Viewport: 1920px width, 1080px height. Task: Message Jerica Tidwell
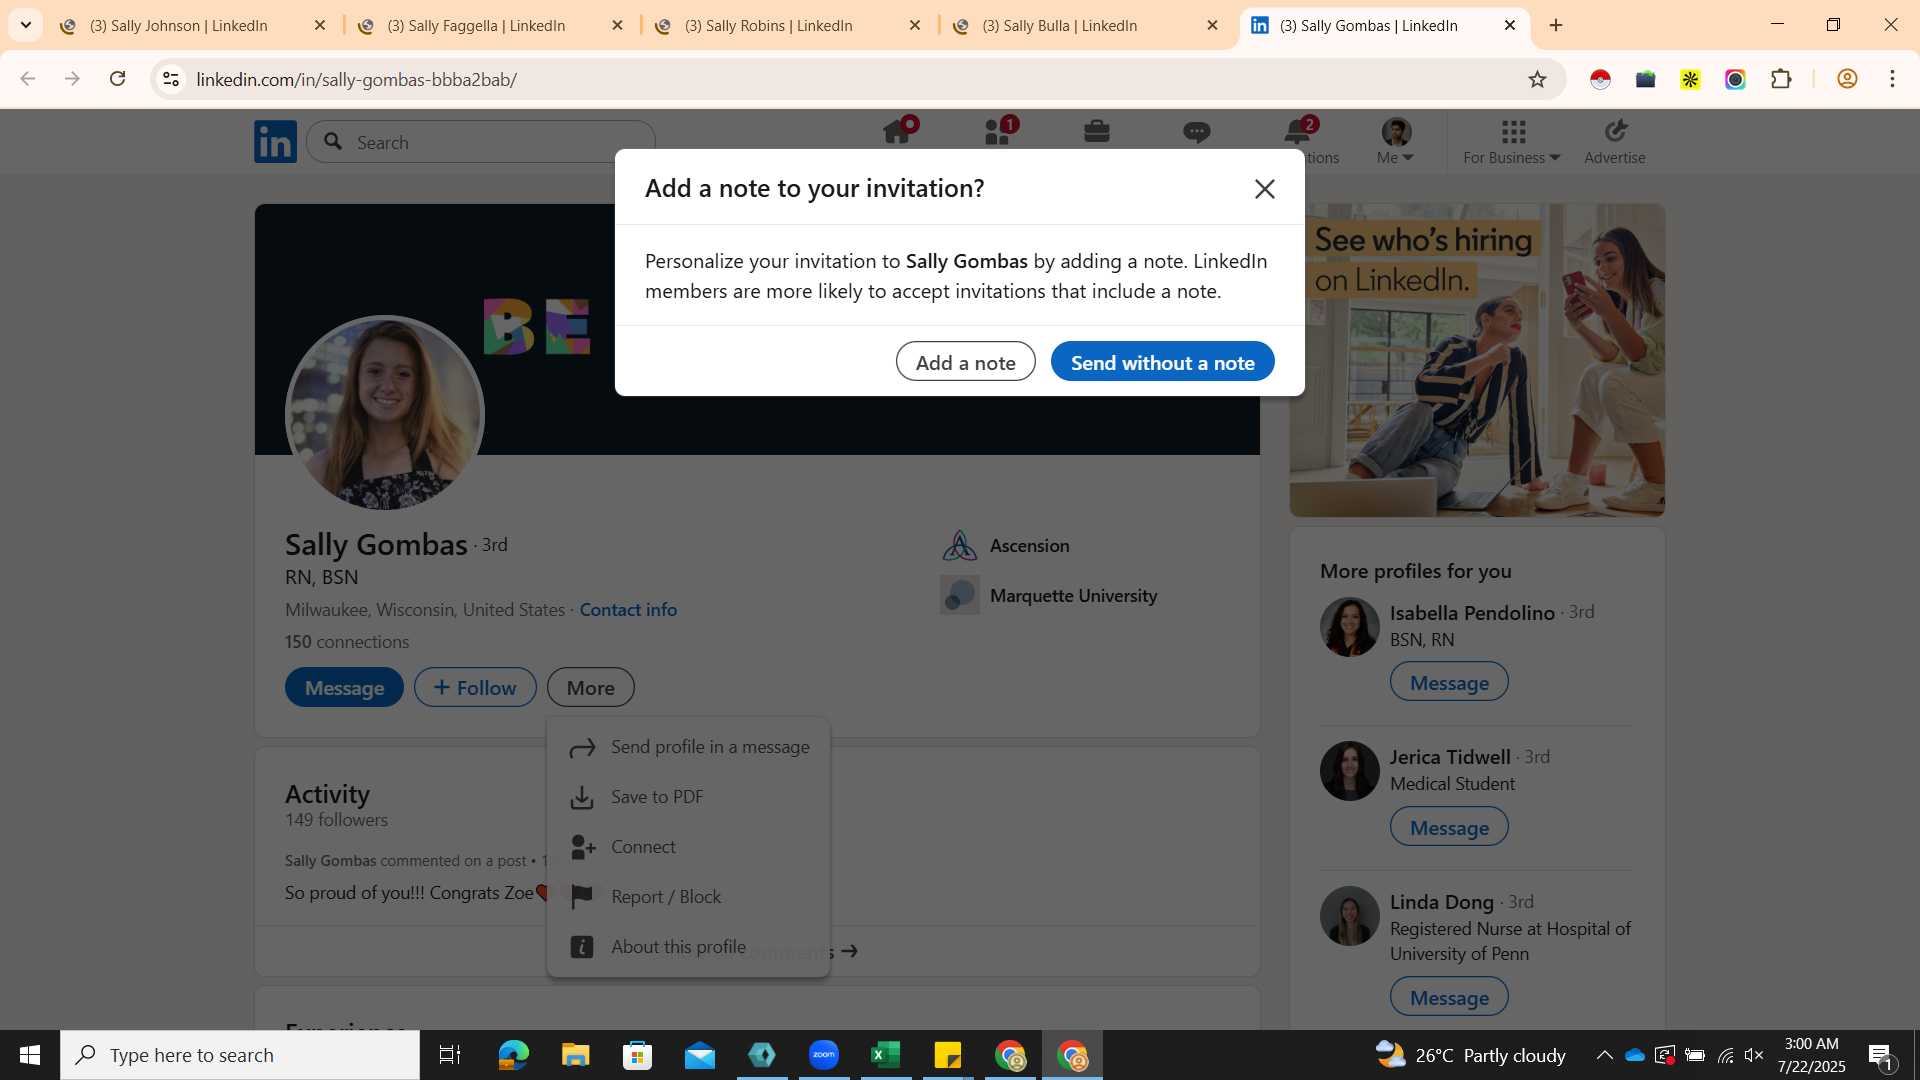1449,827
